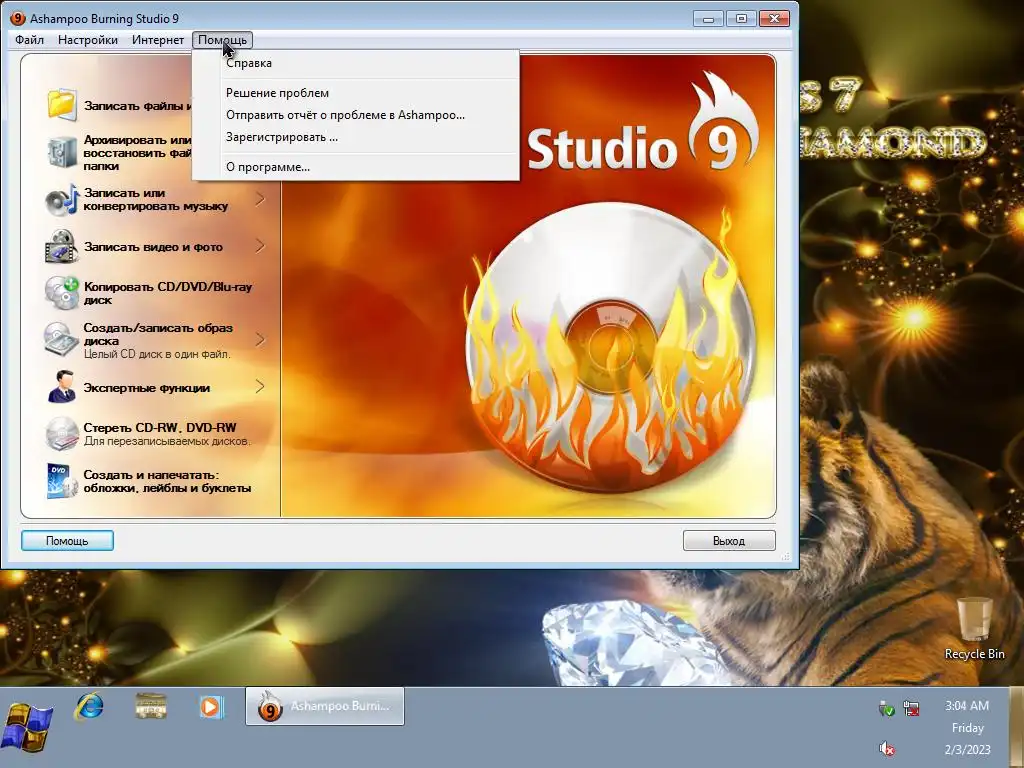This screenshot has height=768, width=1024.
Task: Click the Windows Start orb
Action: point(29,727)
